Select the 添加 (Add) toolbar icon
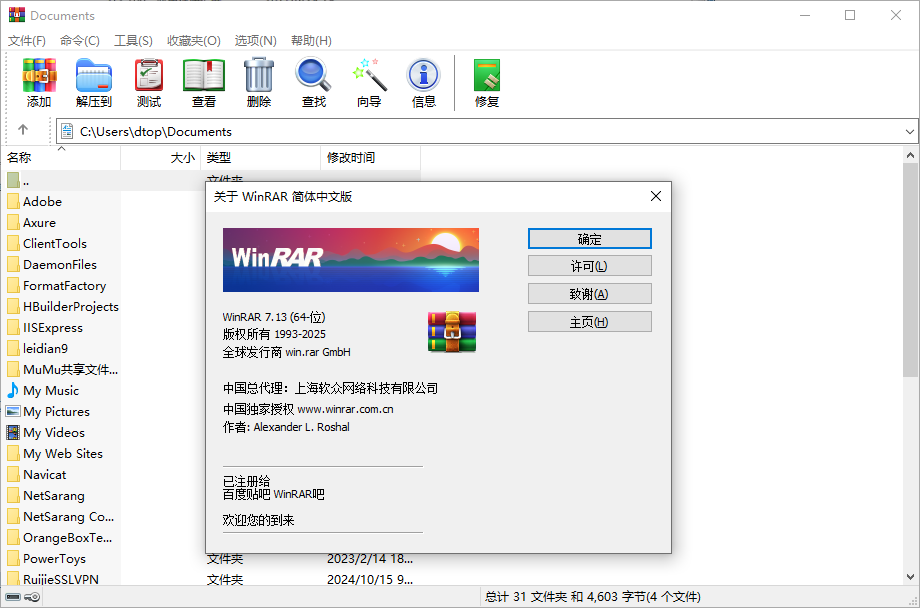Image resolution: width=920 pixels, height=608 pixels. 38,80
